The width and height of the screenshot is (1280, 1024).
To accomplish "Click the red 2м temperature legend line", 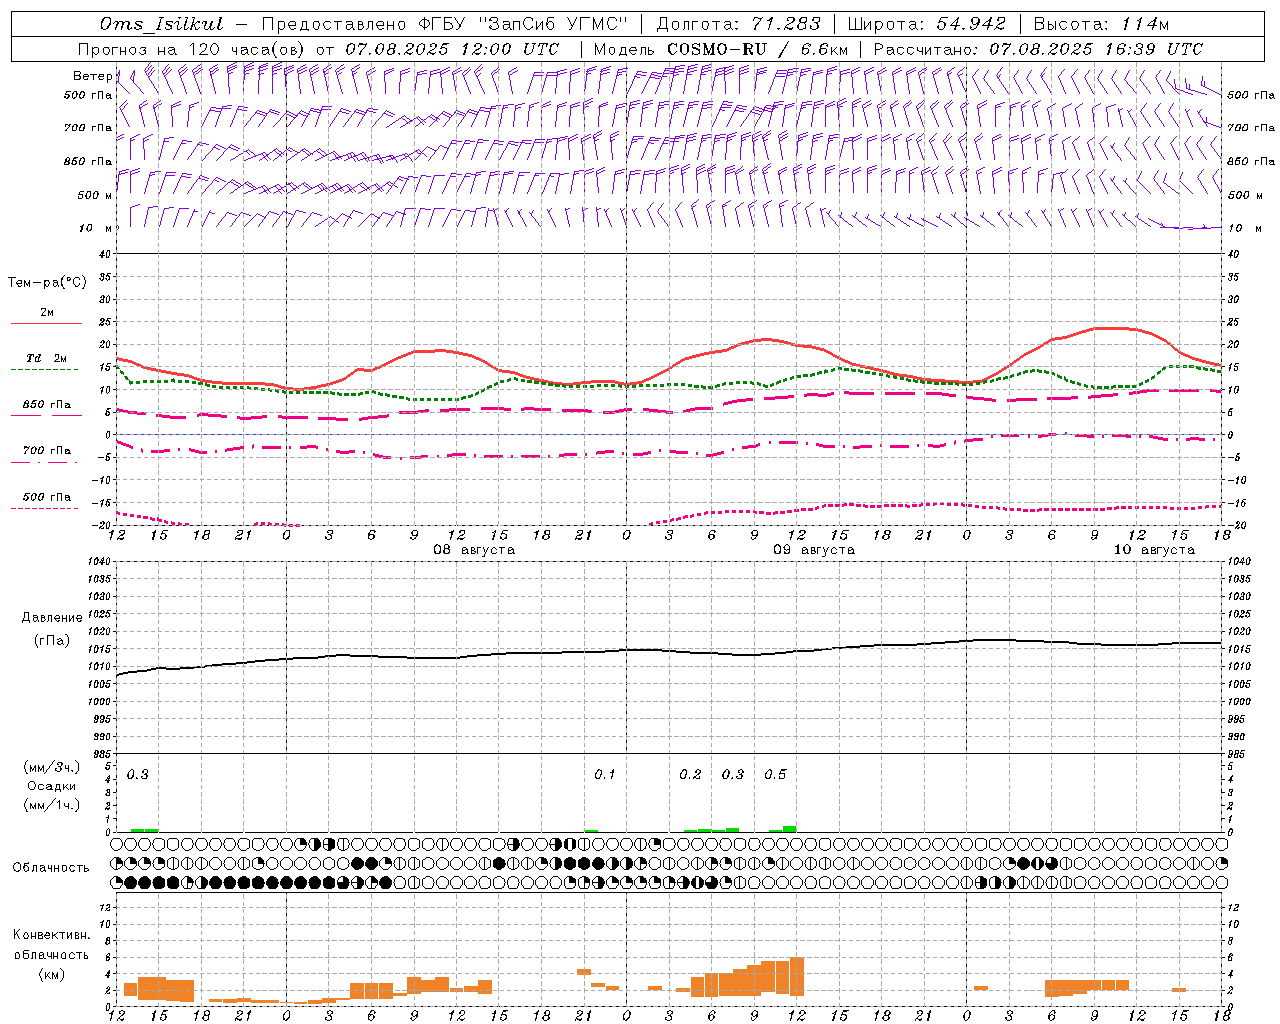I will tap(46, 323).
